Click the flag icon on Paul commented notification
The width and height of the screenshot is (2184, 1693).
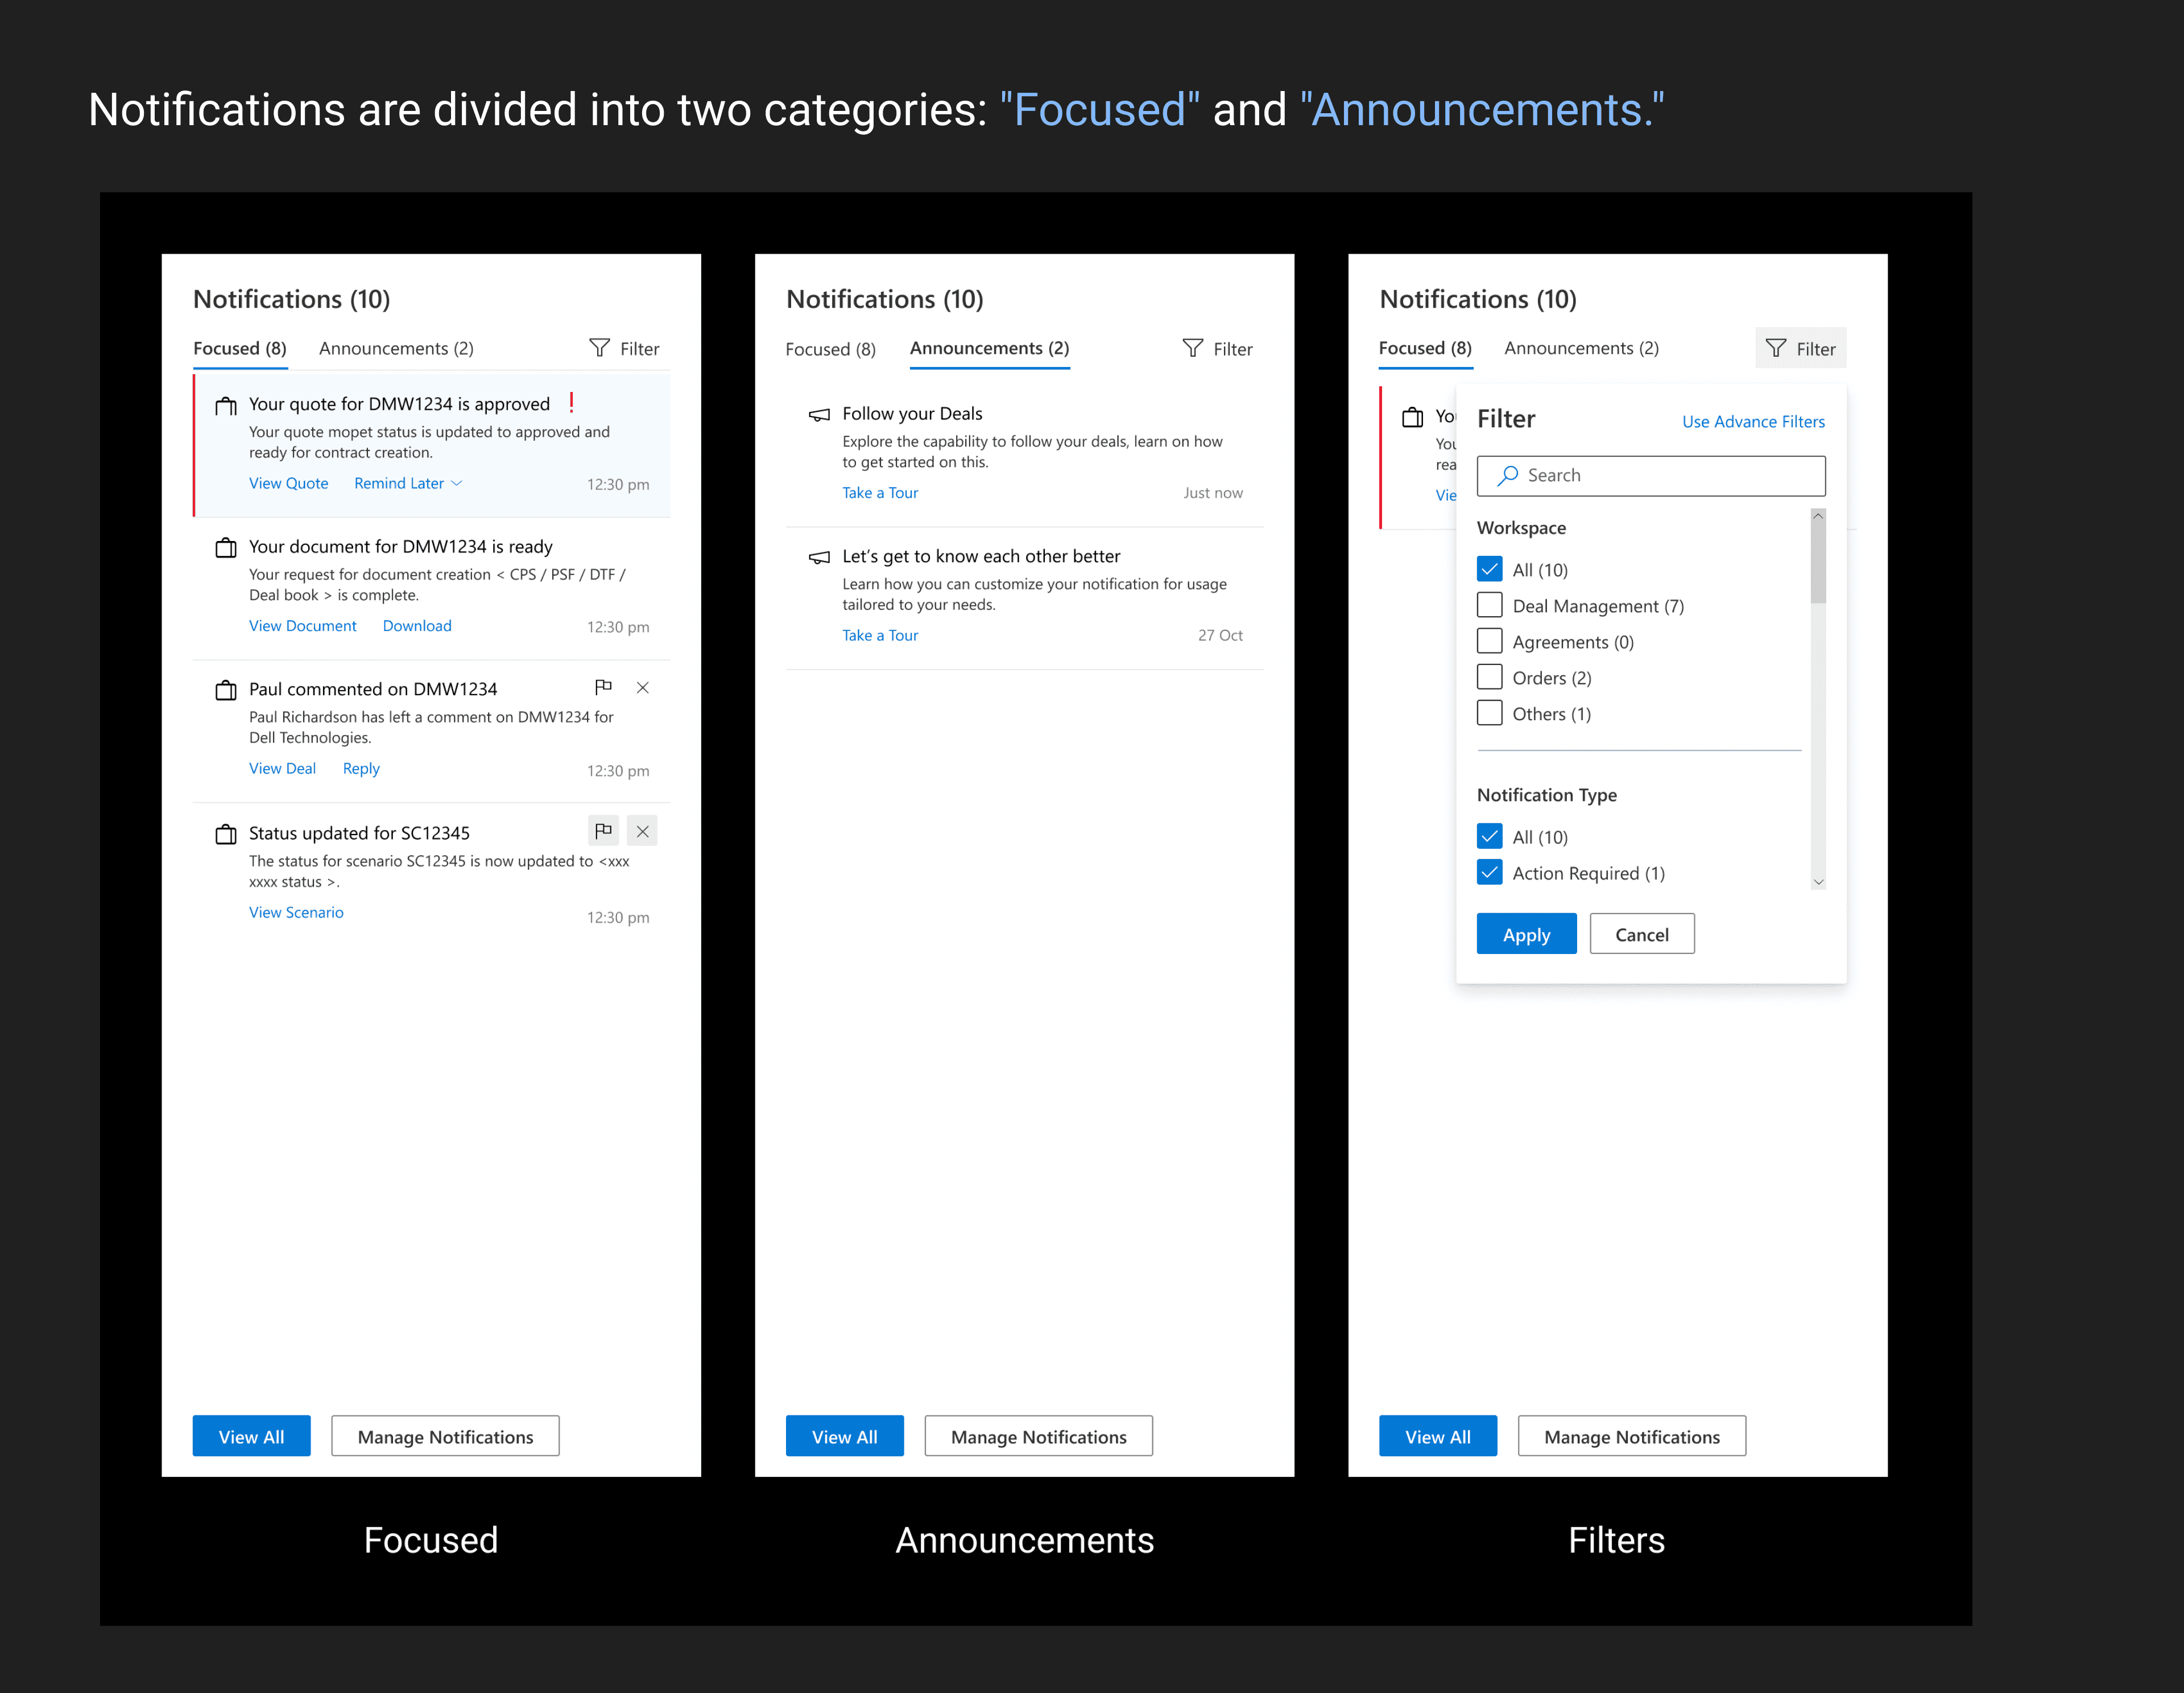click(x=603, y=687)
